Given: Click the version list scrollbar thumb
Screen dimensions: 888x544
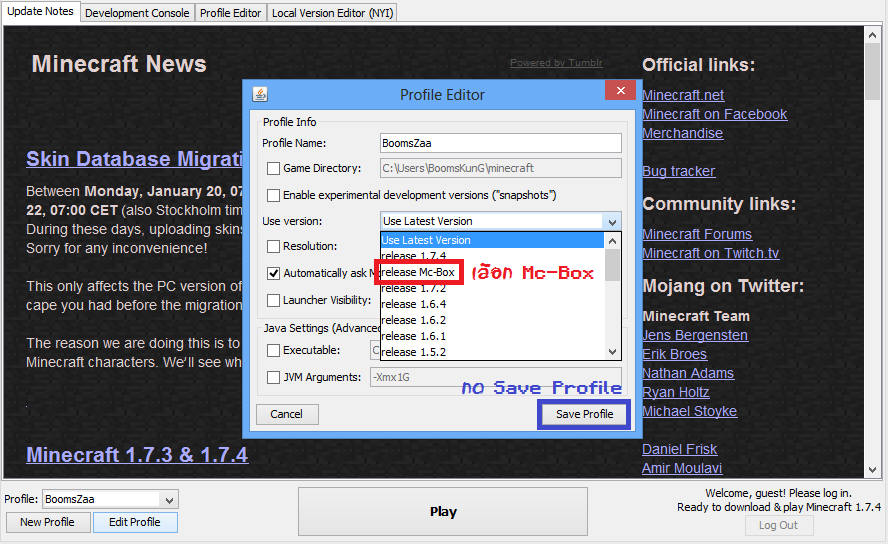Looking at the screenshot, I should pyautogui.click(x=612, y=265).
